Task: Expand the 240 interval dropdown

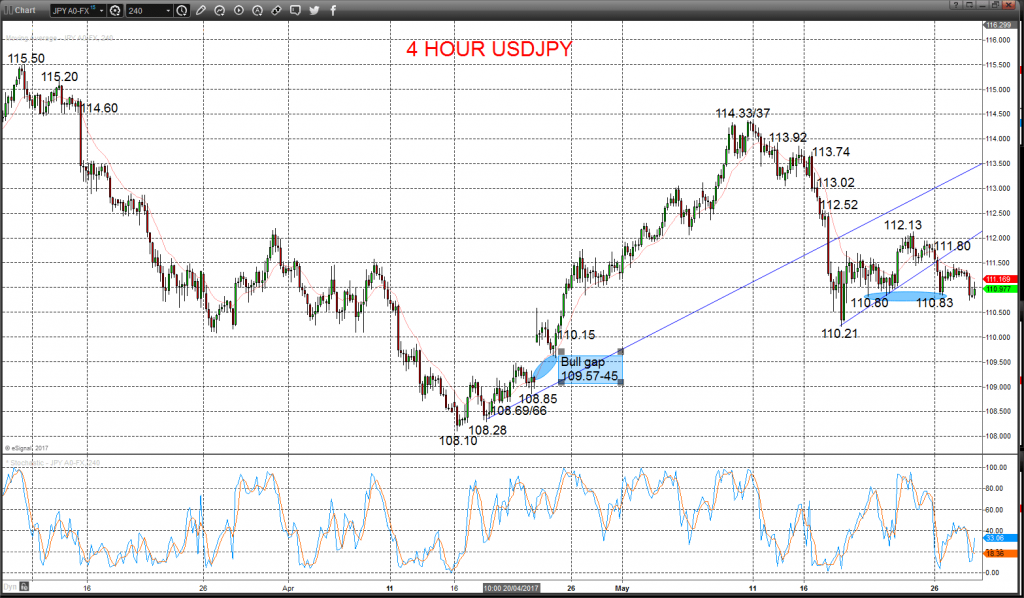Action: [x=168, y=10]
